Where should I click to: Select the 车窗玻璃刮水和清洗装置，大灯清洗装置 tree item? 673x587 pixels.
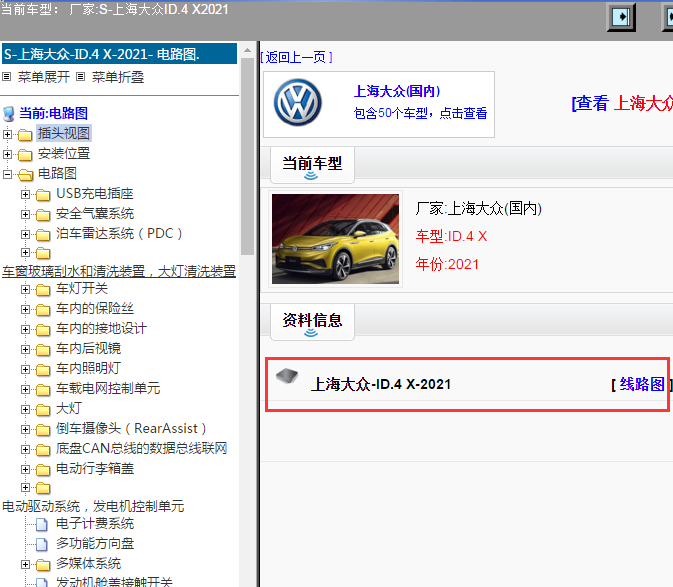click(x=119, y=271)
